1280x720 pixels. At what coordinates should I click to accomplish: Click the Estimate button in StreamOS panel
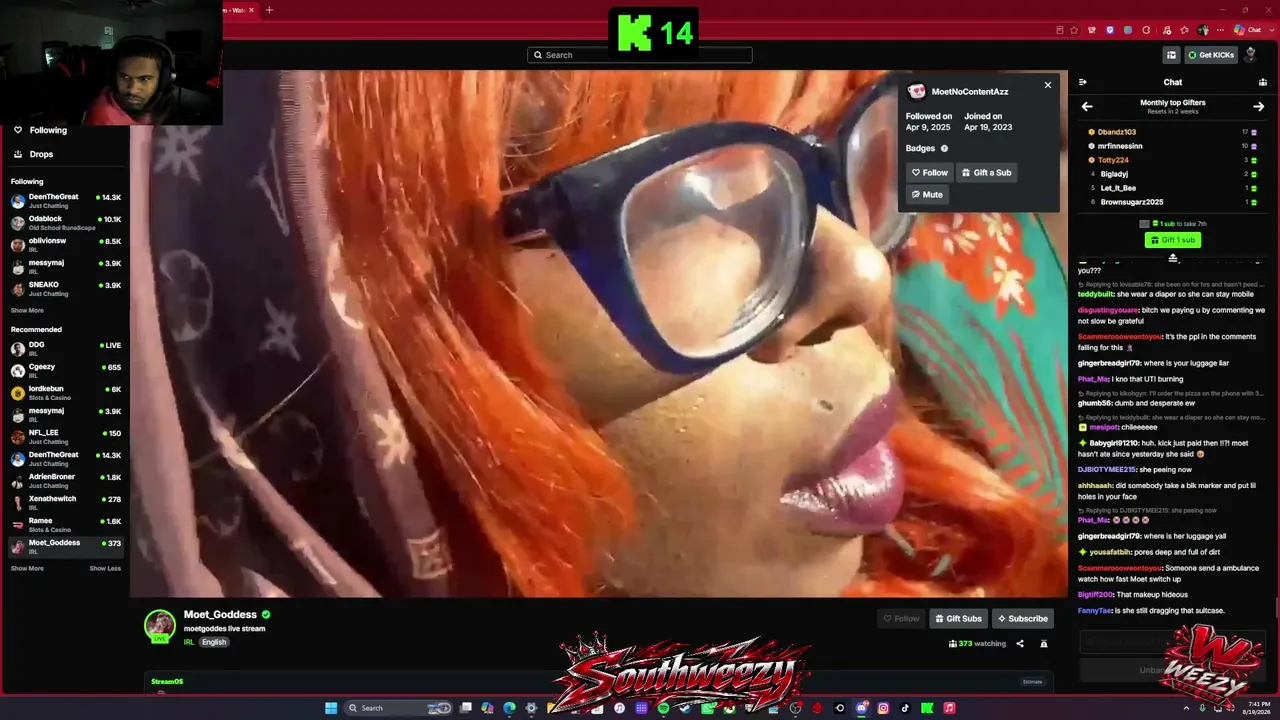tap(1033, 682)
